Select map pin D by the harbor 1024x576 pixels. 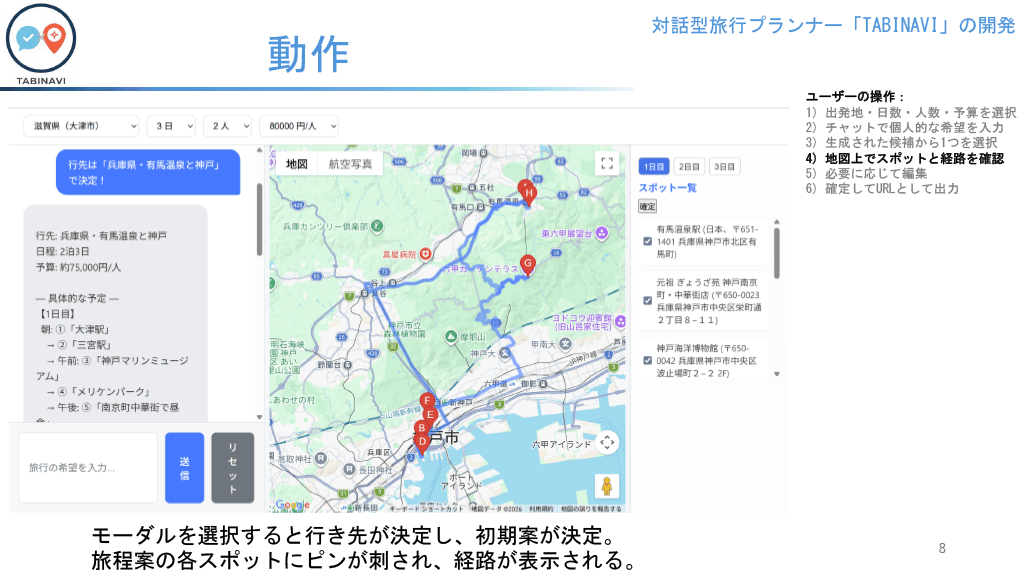coord(423,444)
